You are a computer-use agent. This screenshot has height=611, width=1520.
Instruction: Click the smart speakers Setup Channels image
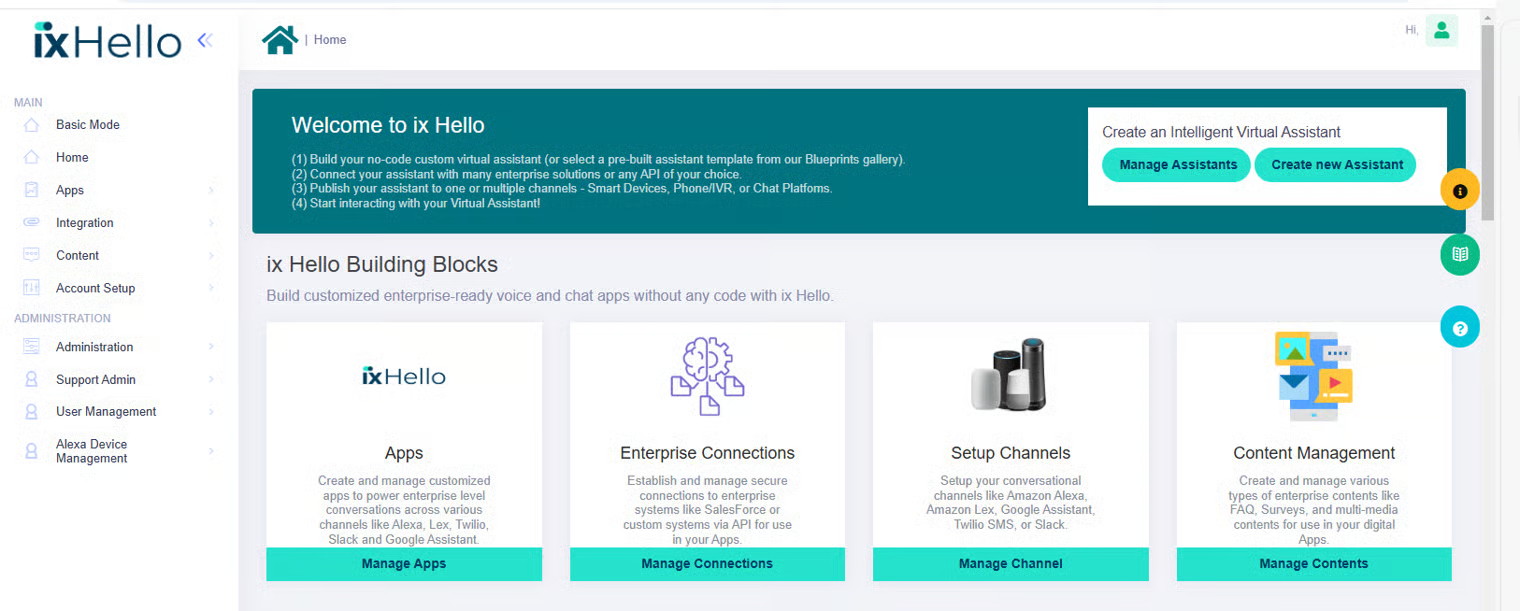point(1010,375)
